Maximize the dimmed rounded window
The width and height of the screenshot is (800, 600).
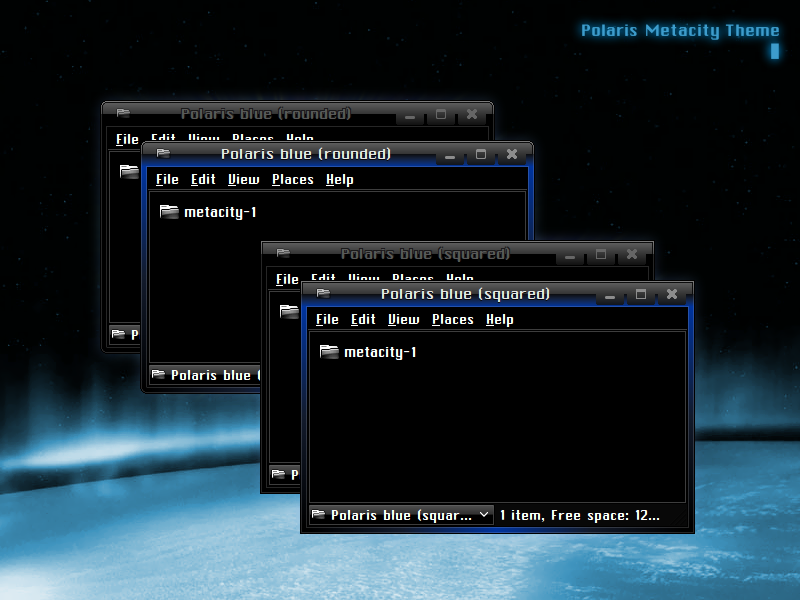441,115
